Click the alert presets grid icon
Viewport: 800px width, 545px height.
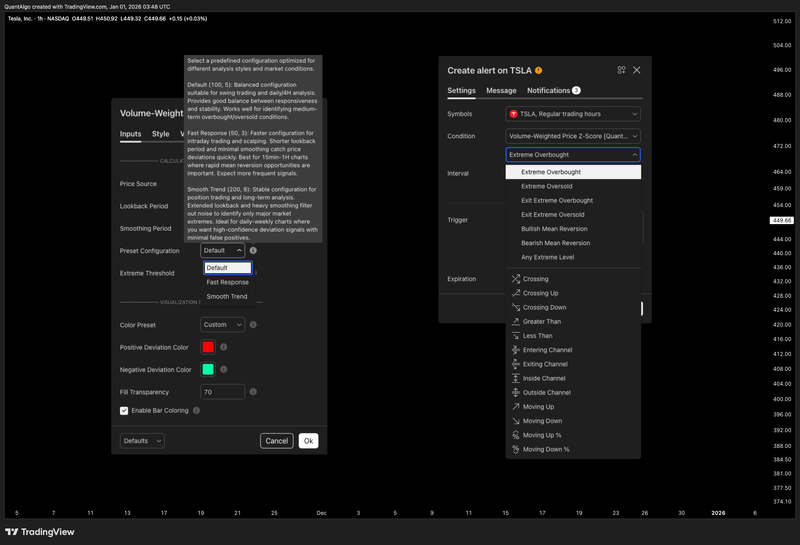click(621, 70)
